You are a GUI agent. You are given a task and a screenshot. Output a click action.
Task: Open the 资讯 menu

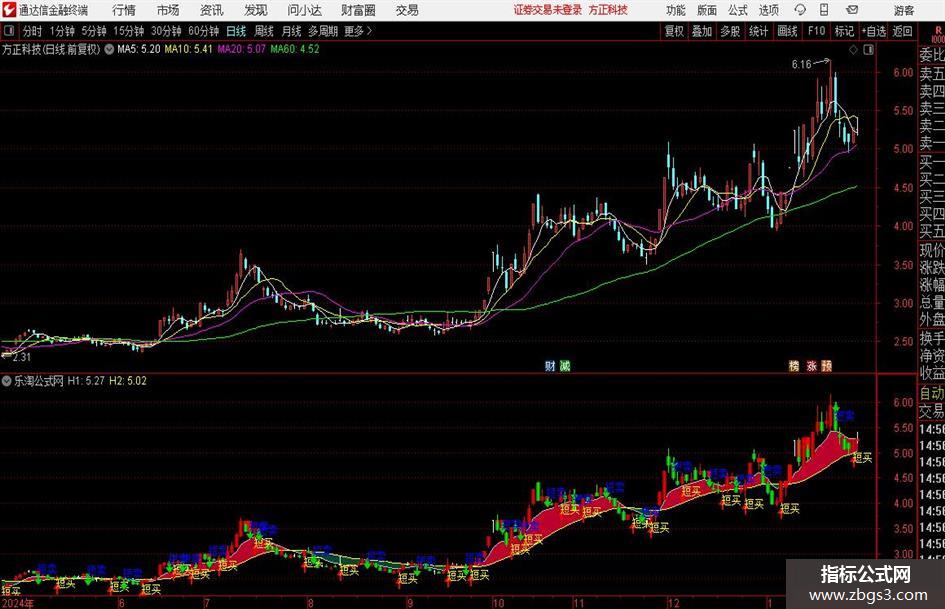tap(212, 10)
